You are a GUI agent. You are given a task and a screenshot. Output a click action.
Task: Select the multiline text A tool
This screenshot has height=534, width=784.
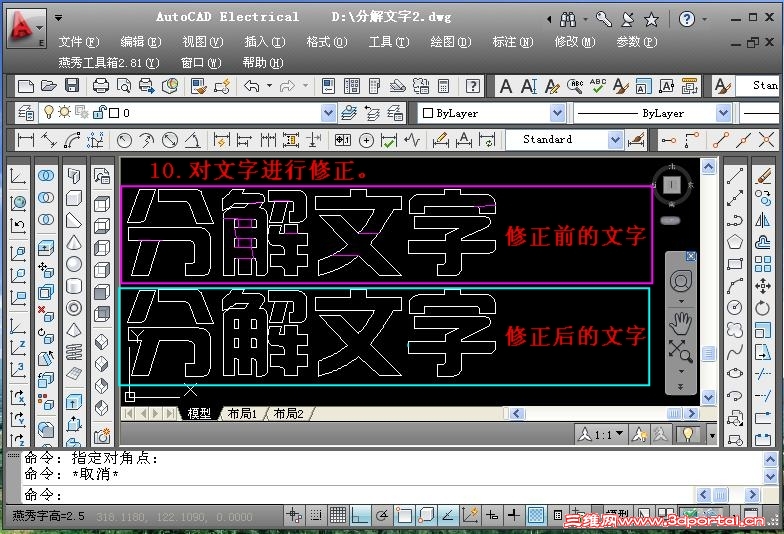coord(506,86)
